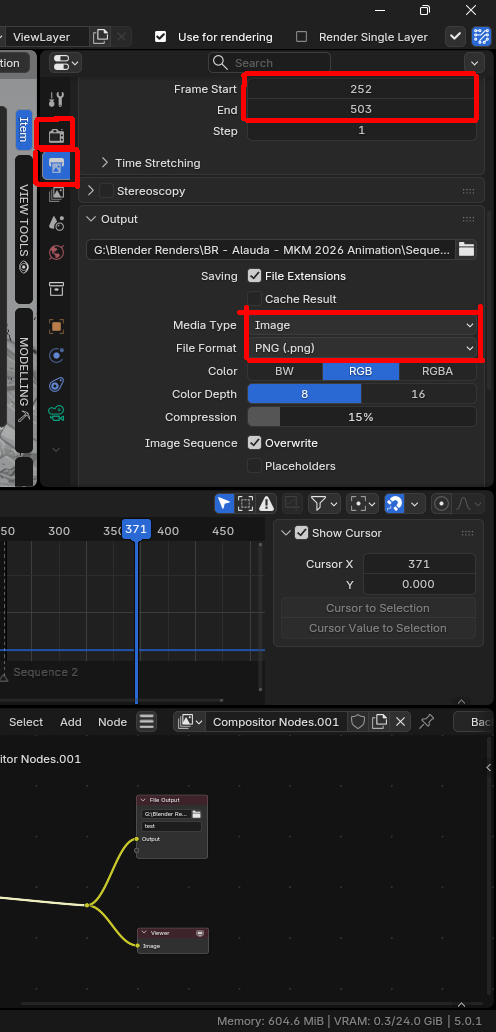
Task: Uncheck File Extensions
Action: [x=255, y=276]
